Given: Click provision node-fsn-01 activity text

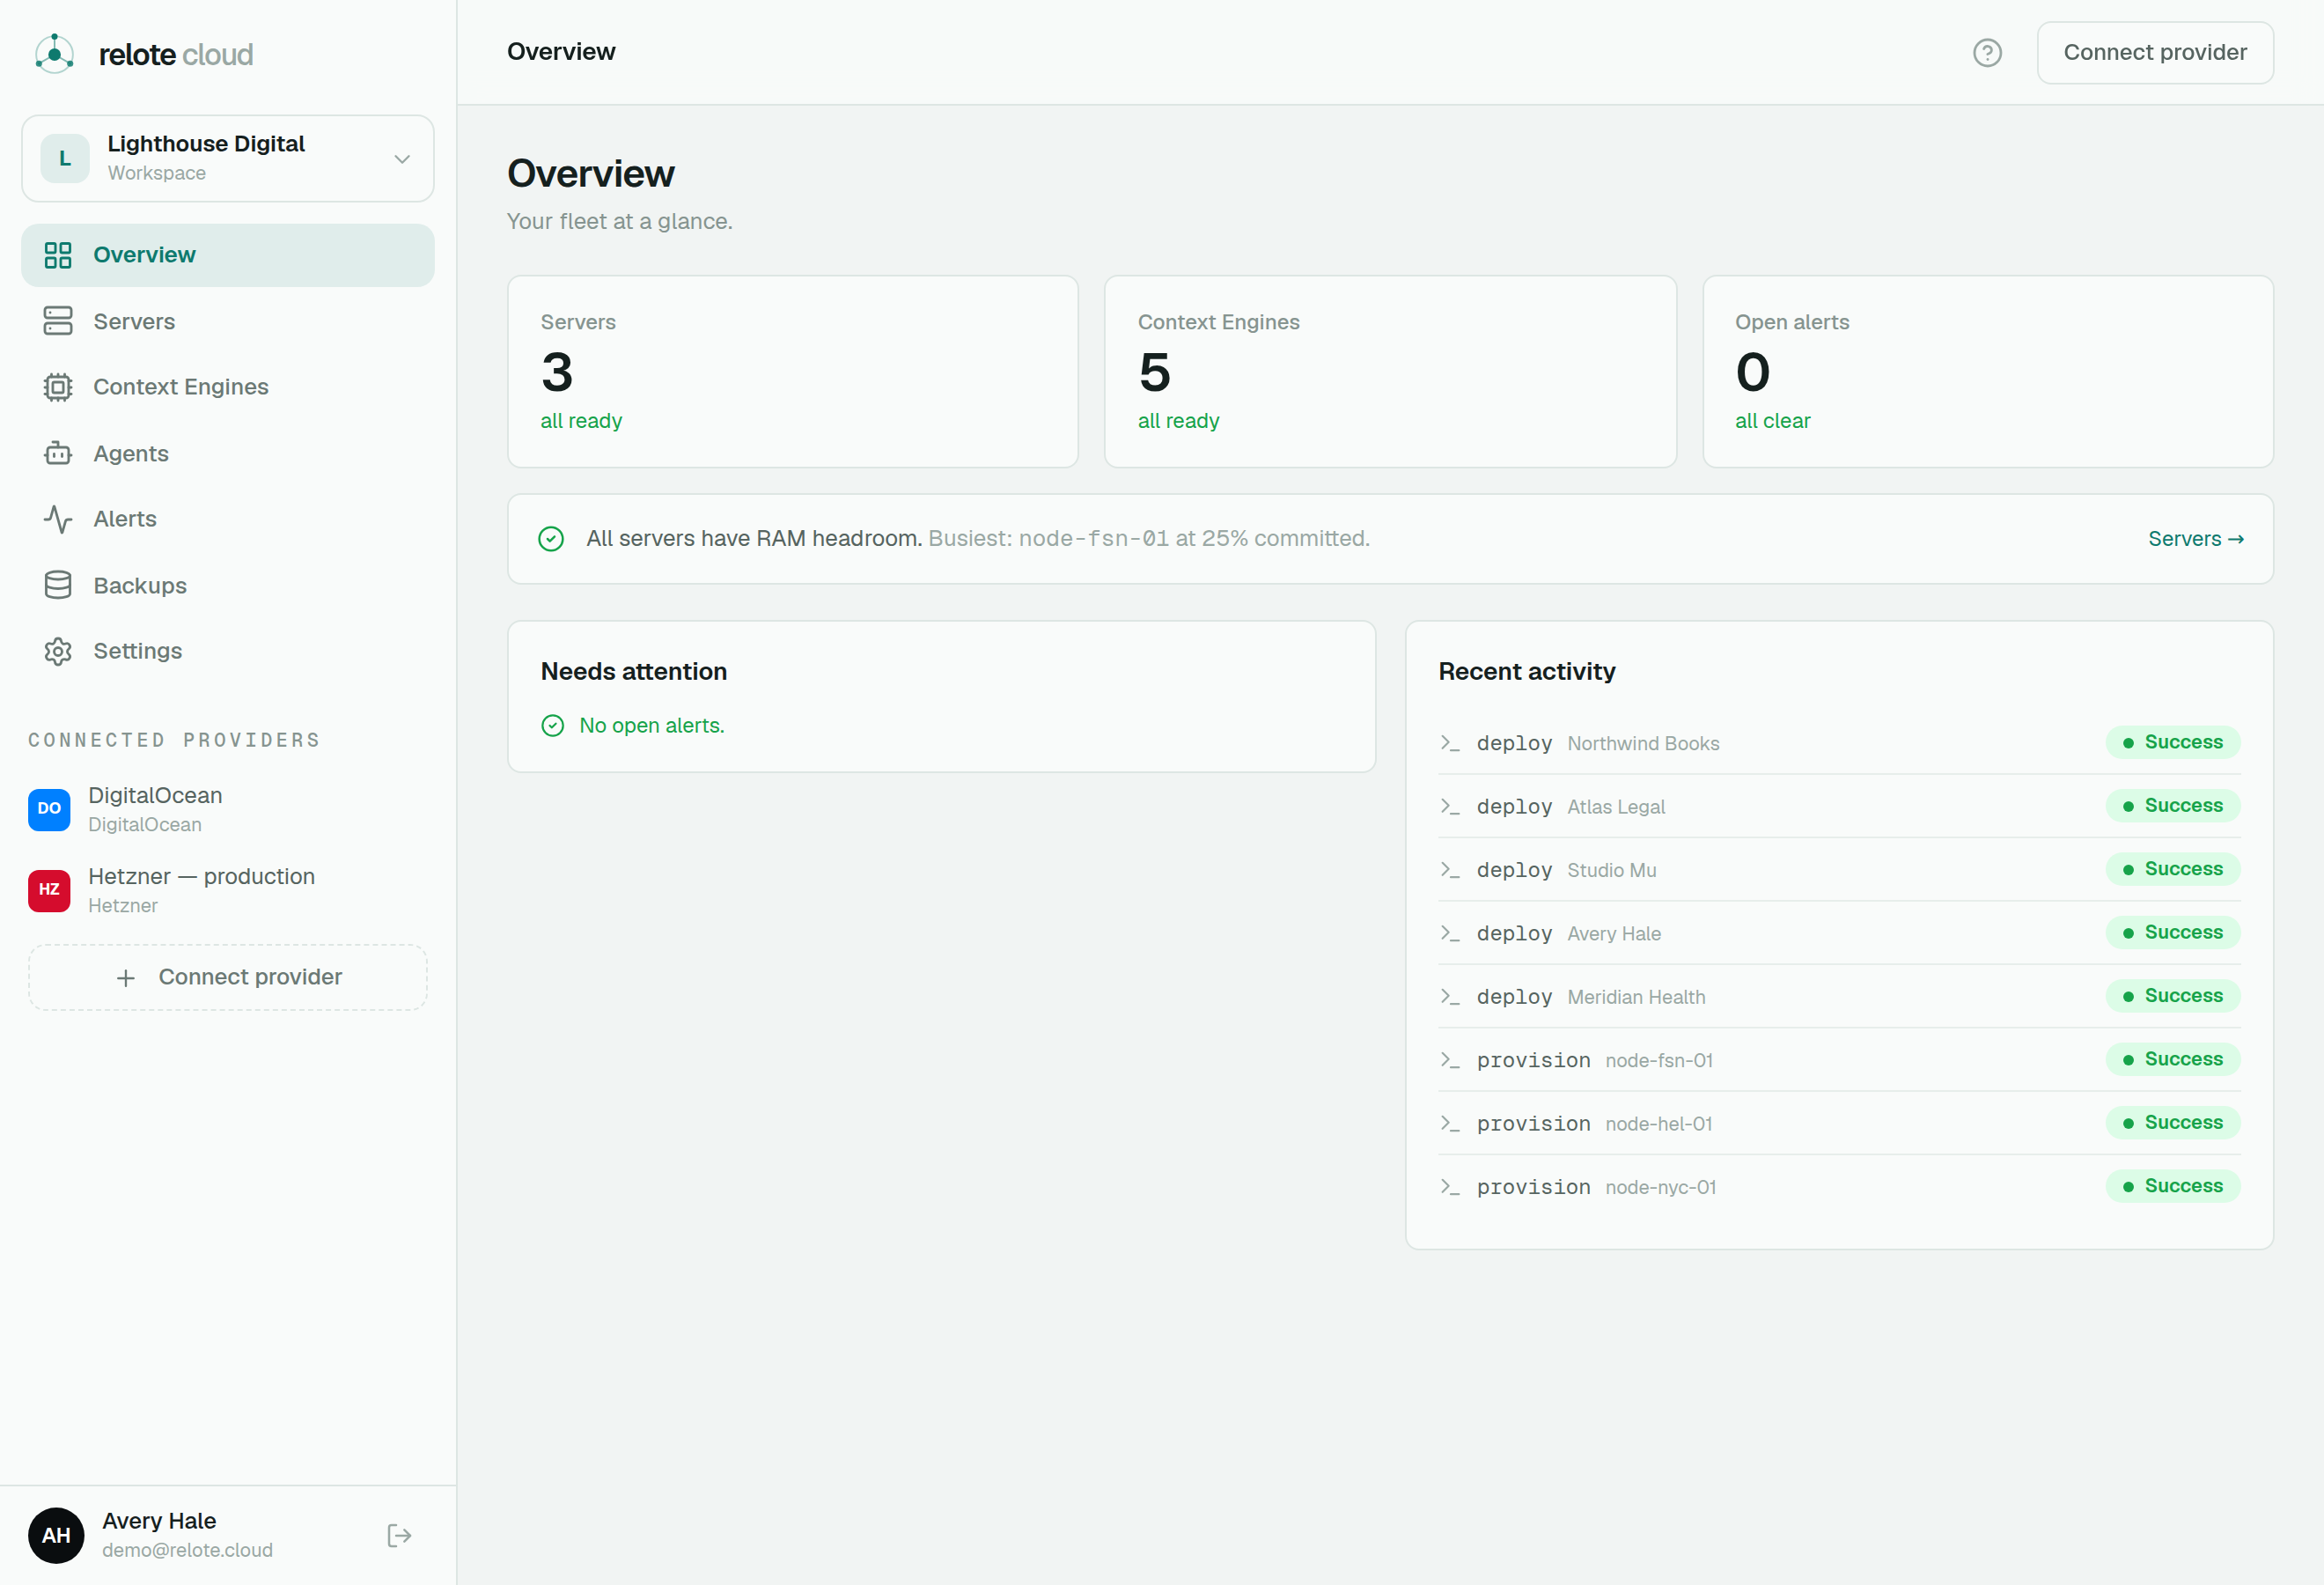Looking at the screenshot, I should (1594, 1060).
